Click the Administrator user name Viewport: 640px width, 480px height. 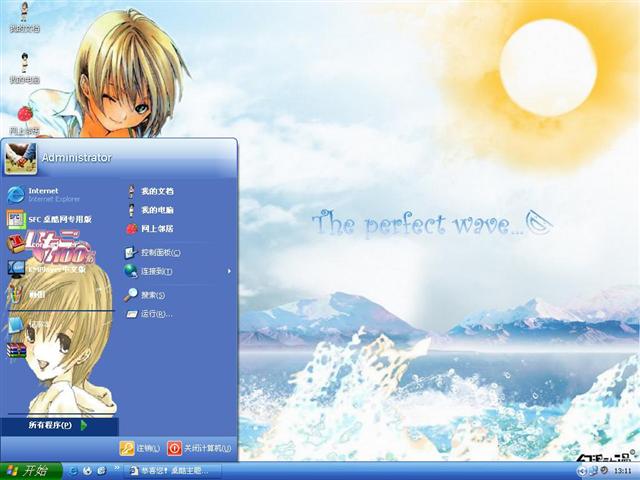[x=76, y=158]
